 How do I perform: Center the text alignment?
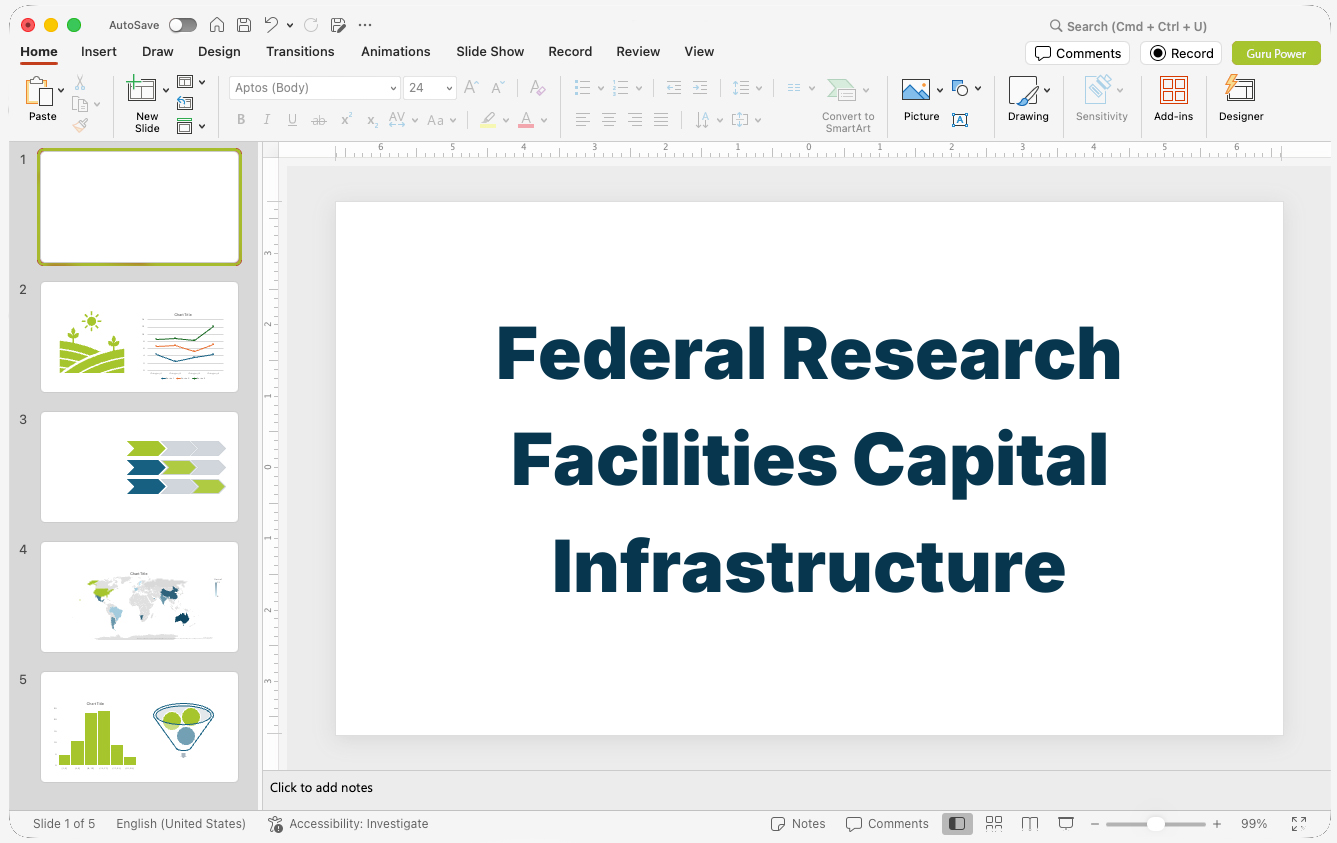[x=609, y=120]
